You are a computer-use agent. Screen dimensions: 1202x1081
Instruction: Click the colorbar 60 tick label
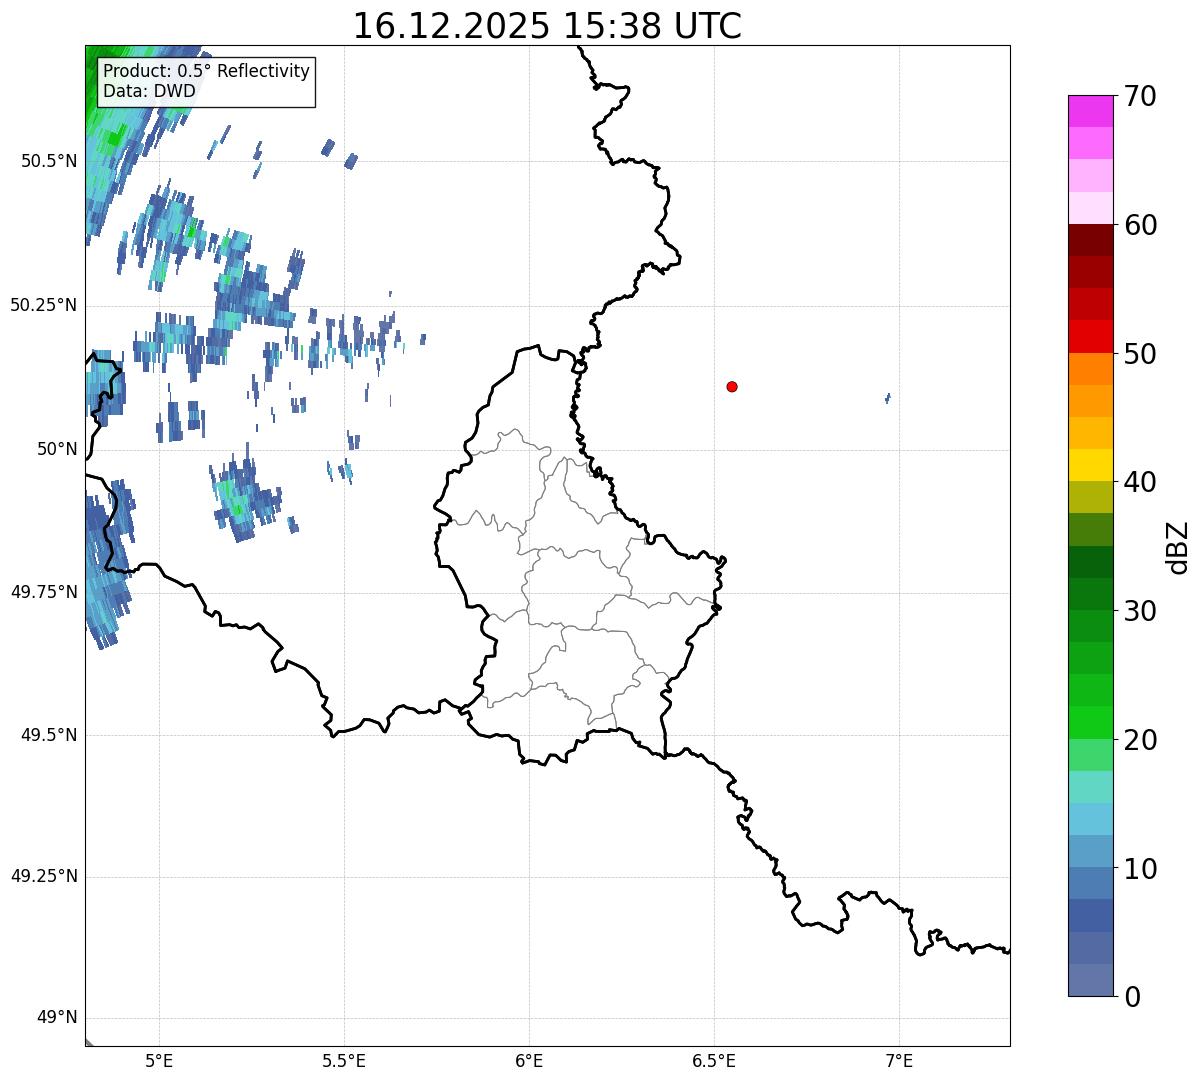(x=1141, y=225)
